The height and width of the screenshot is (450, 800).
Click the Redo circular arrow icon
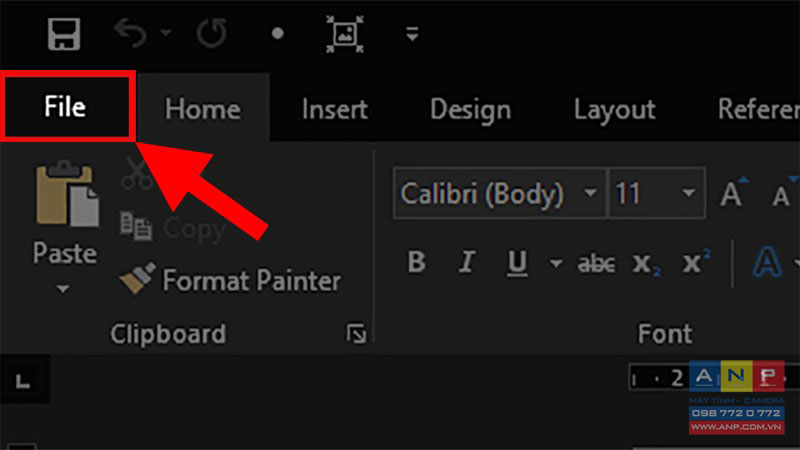click(x=212, y=33)
